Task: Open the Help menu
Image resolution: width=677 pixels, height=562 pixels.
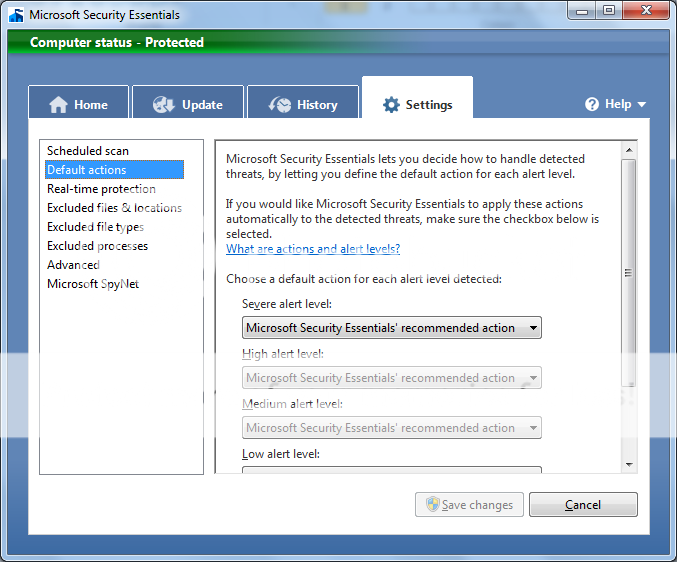Action: coord(616,104)
